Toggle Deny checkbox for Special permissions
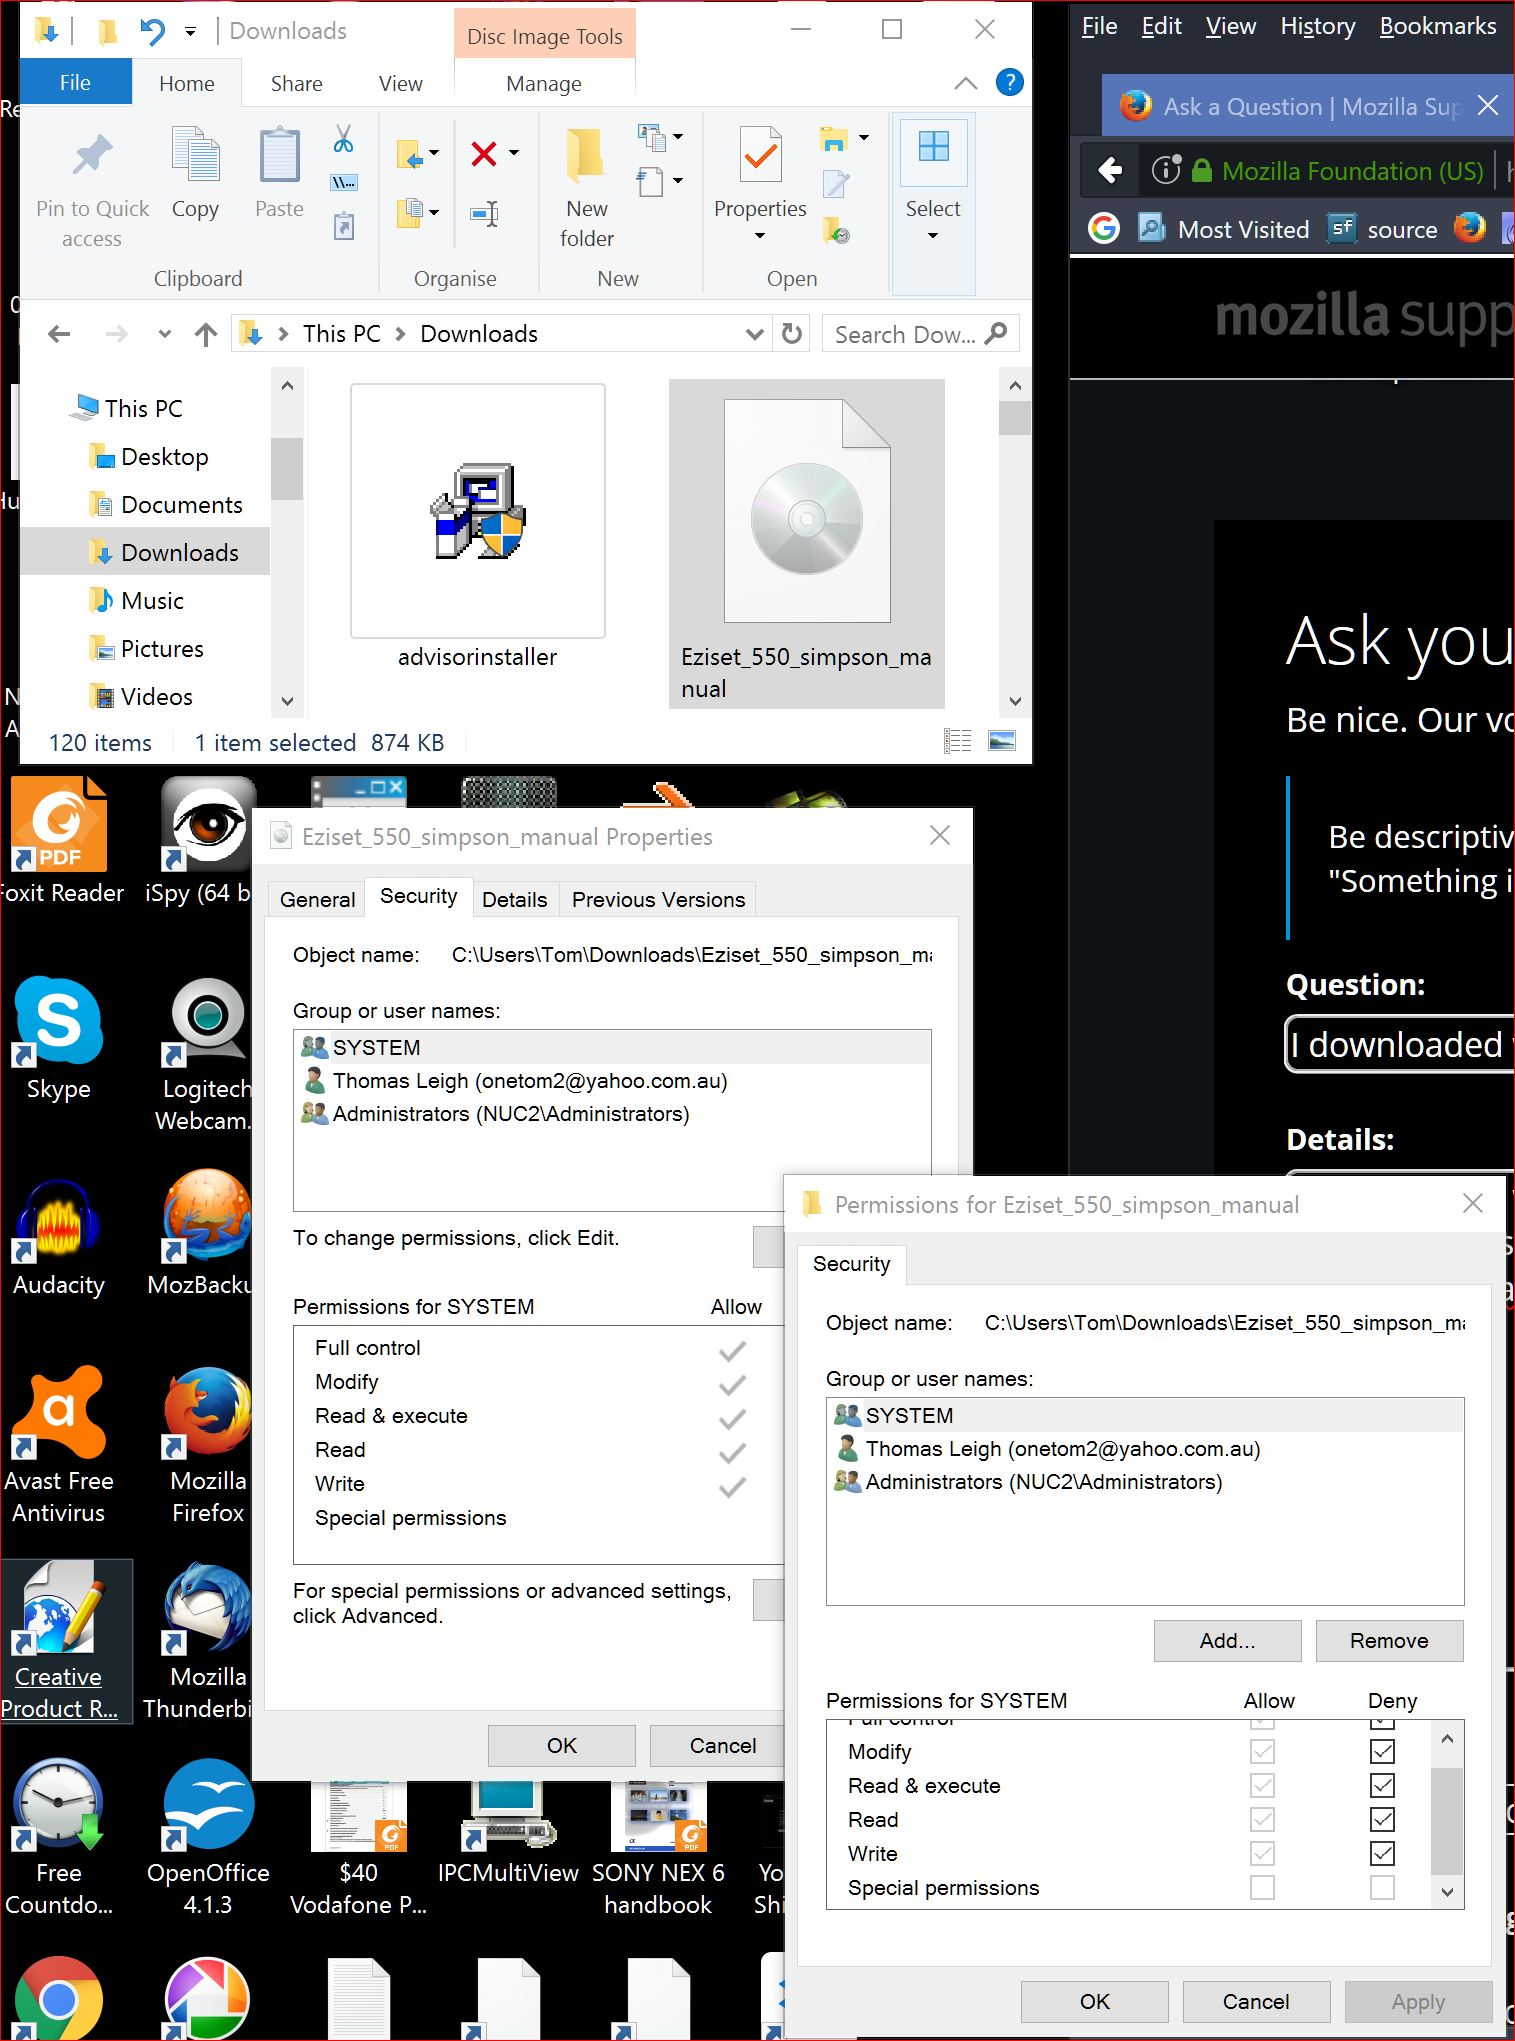Screen dimensions: 1515x2041 coord(1382,1887)
